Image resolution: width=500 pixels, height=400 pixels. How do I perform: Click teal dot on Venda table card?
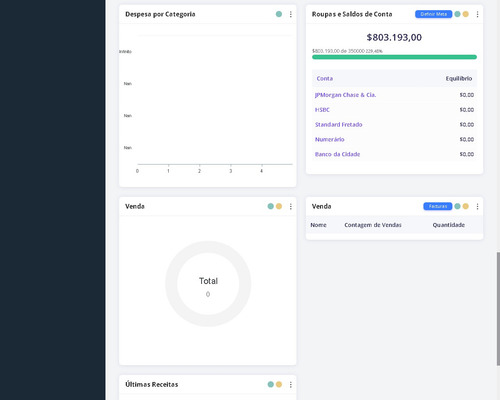(457, 206)
